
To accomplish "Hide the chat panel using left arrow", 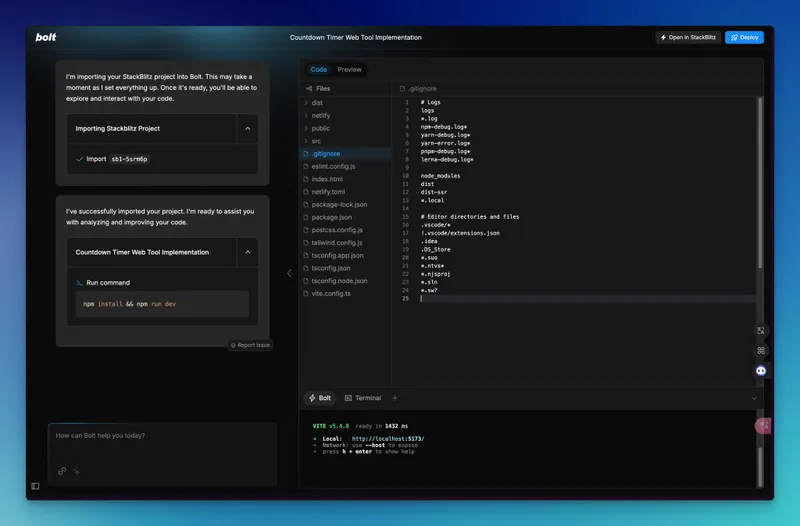I will pos(290,273).
